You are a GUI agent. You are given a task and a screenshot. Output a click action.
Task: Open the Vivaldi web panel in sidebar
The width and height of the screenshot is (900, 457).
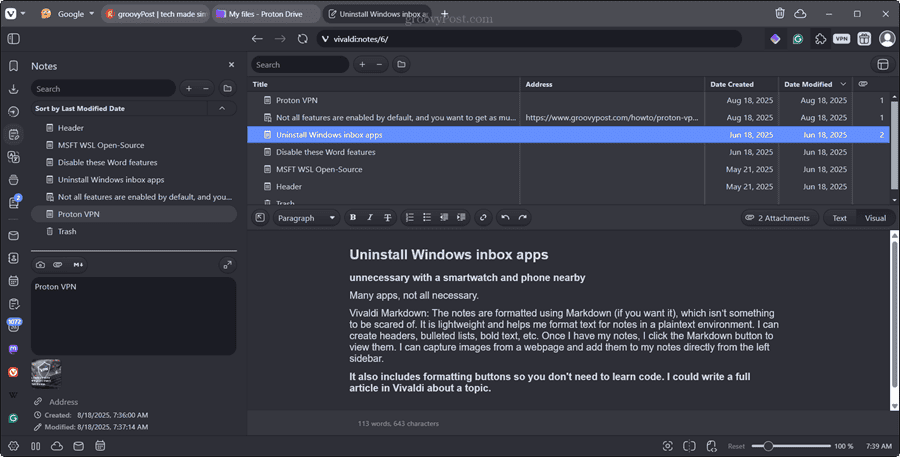[14, 372]
